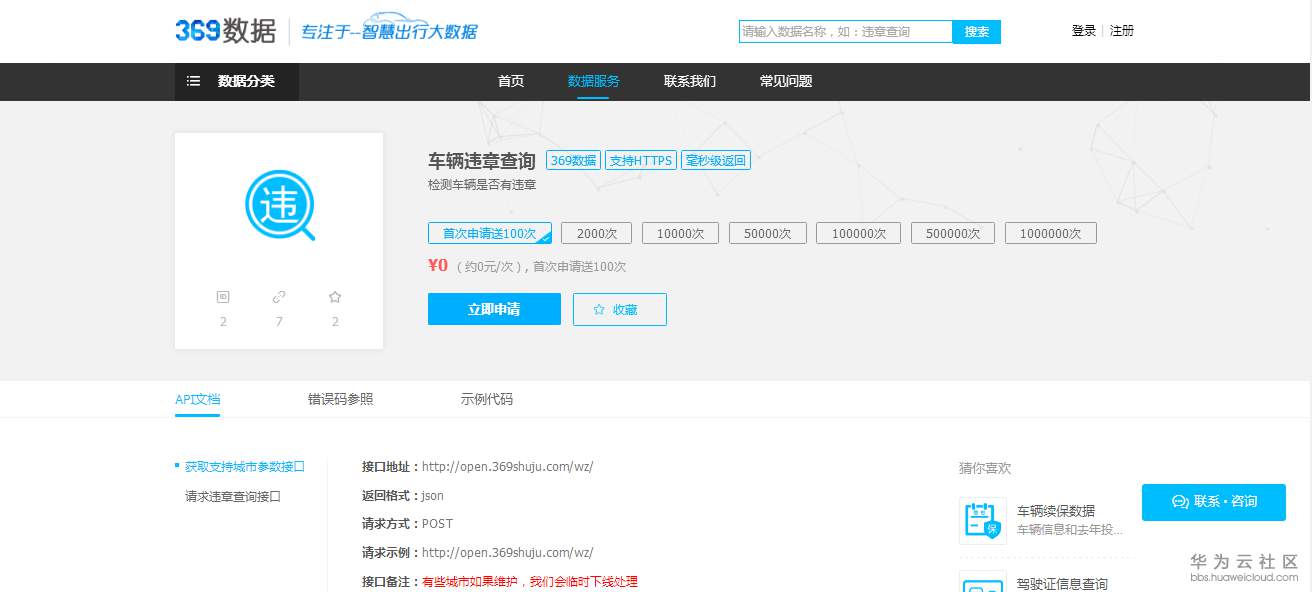
Task: Click the interface address URL after 接口地址
Action: click(x=507, y=466)
